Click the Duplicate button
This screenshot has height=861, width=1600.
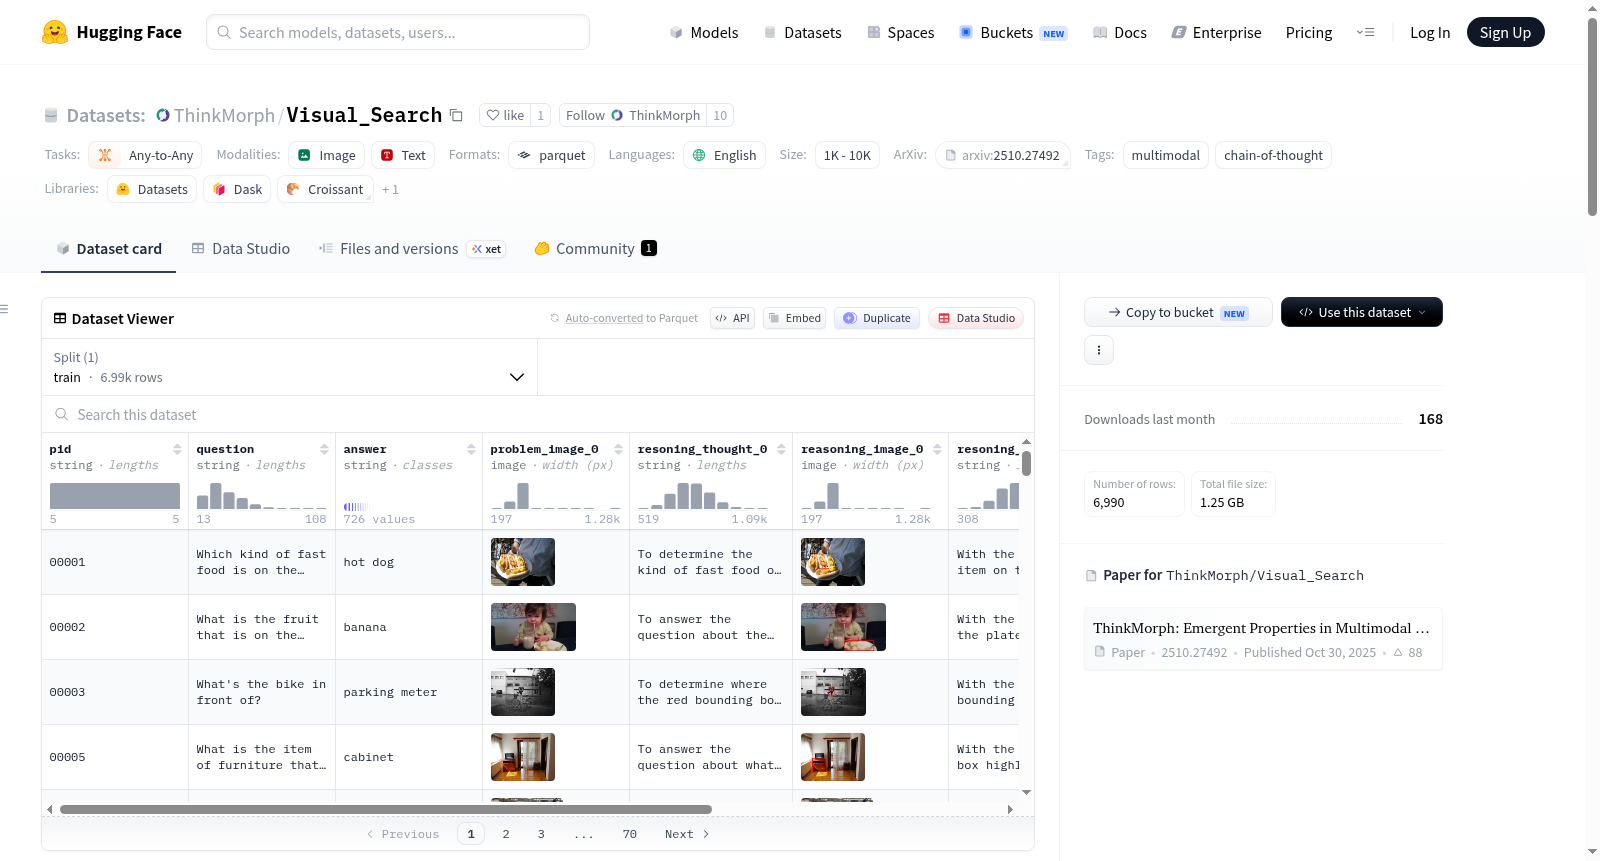click(x=877, y=318)
